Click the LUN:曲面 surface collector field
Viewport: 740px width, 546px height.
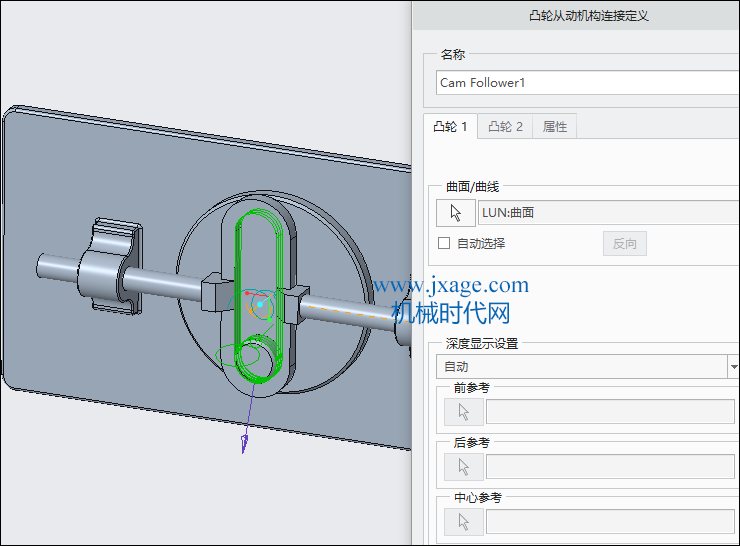(x=608, y=213)
